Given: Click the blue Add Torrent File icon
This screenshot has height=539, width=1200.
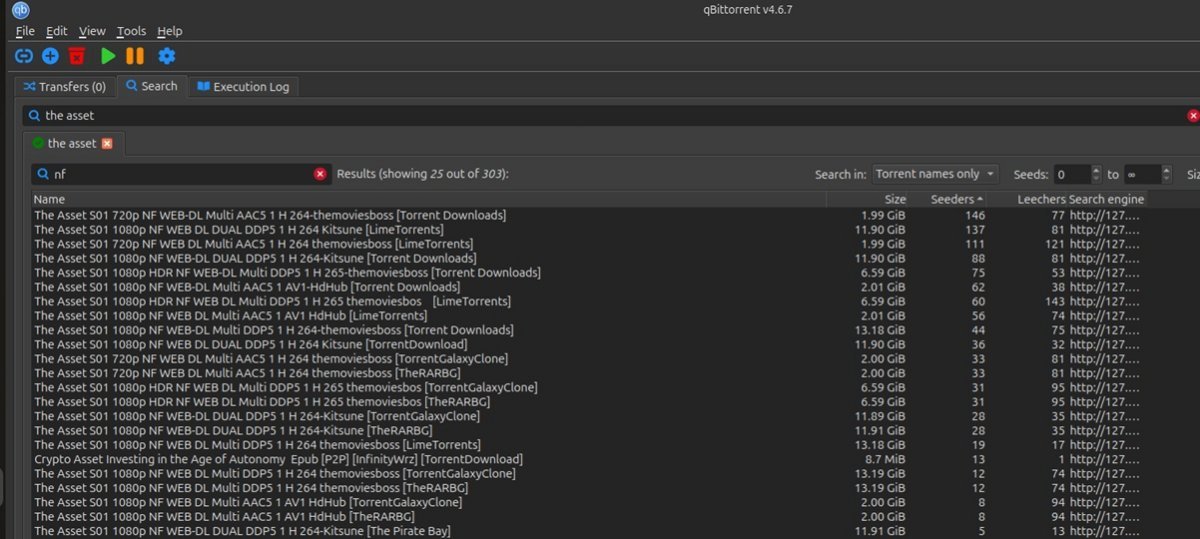Looking at the screenshot, I should tap(50, 56).
